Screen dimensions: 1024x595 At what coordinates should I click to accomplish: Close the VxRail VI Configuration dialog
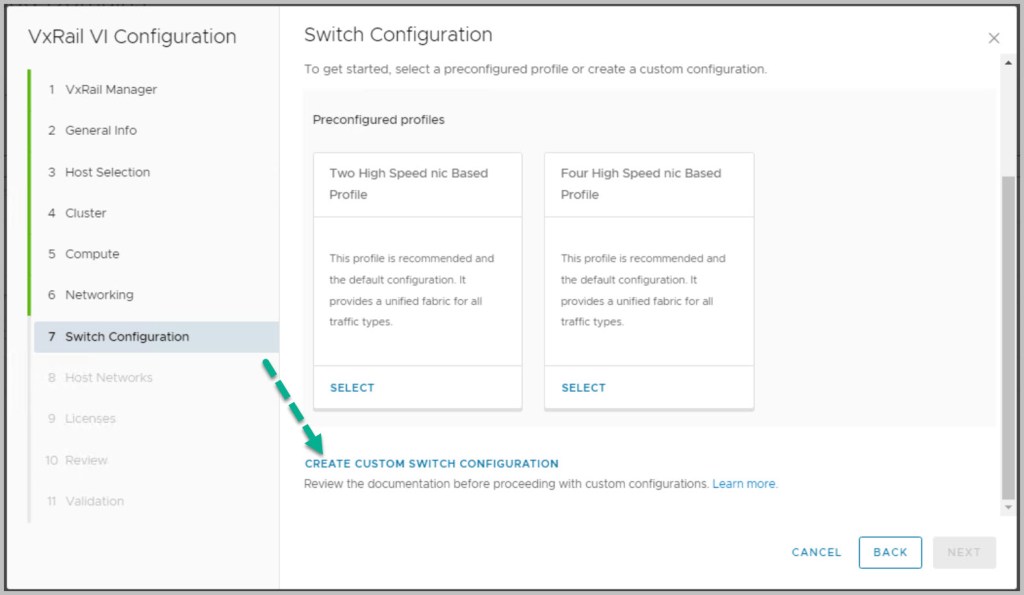click(x=993, y=38)
